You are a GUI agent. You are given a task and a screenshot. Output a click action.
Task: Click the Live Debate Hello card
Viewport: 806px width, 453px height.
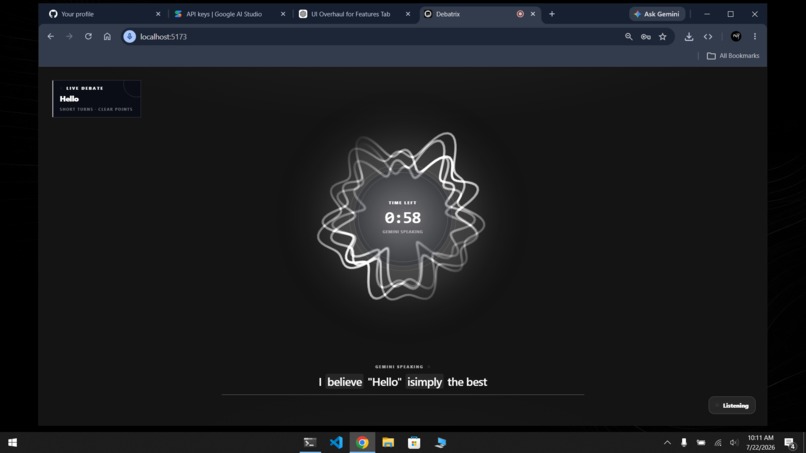pos(96,99)
